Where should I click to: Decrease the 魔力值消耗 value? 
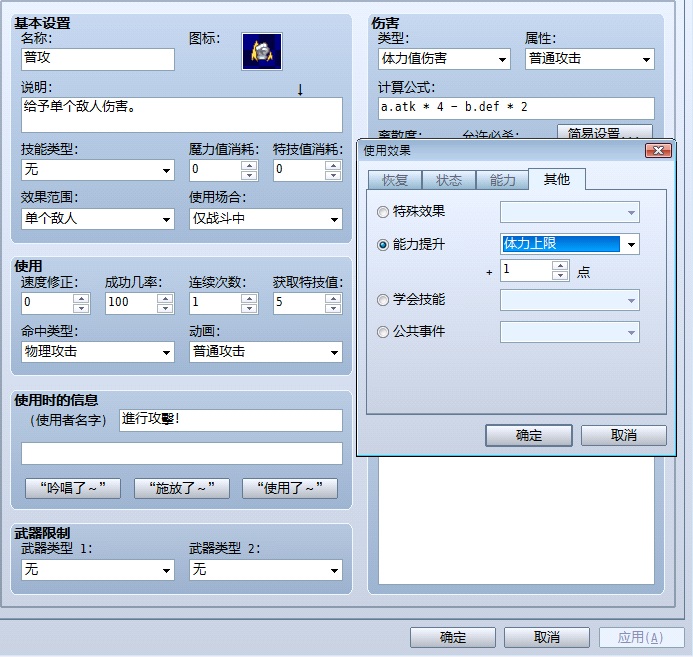[x=249, y=175]
